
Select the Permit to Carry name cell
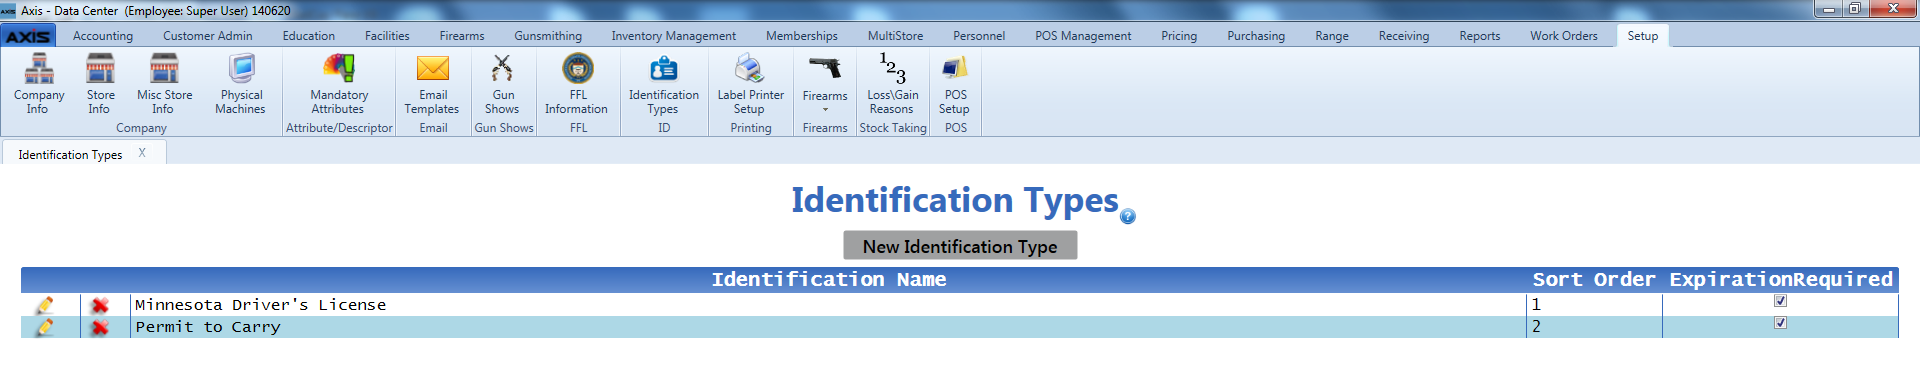coord(828,327)
